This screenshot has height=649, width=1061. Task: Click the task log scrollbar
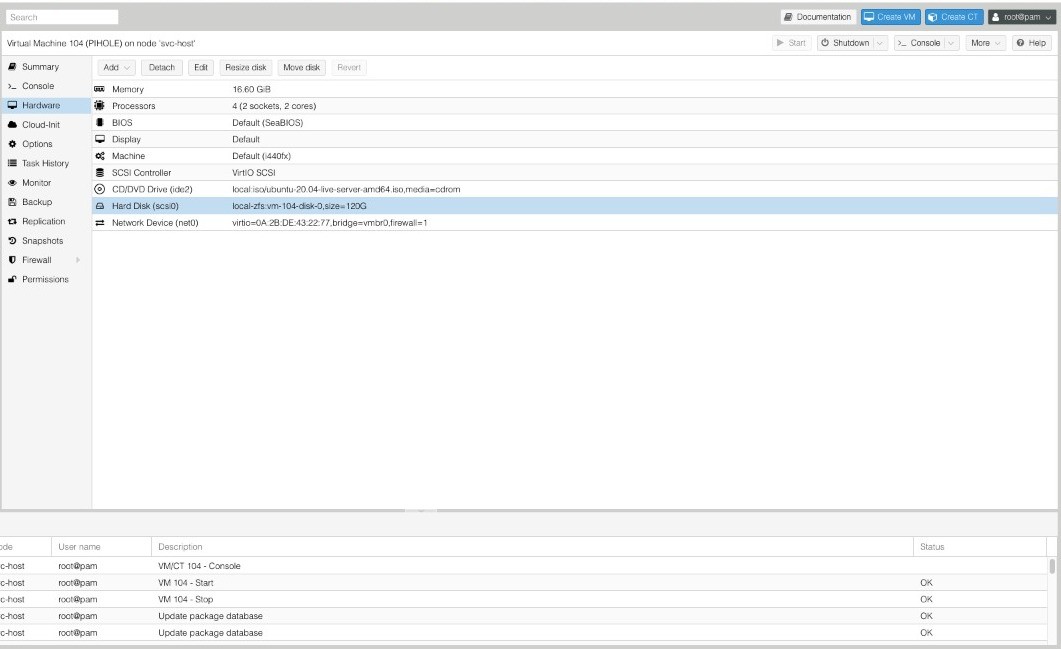point(1052,567)
